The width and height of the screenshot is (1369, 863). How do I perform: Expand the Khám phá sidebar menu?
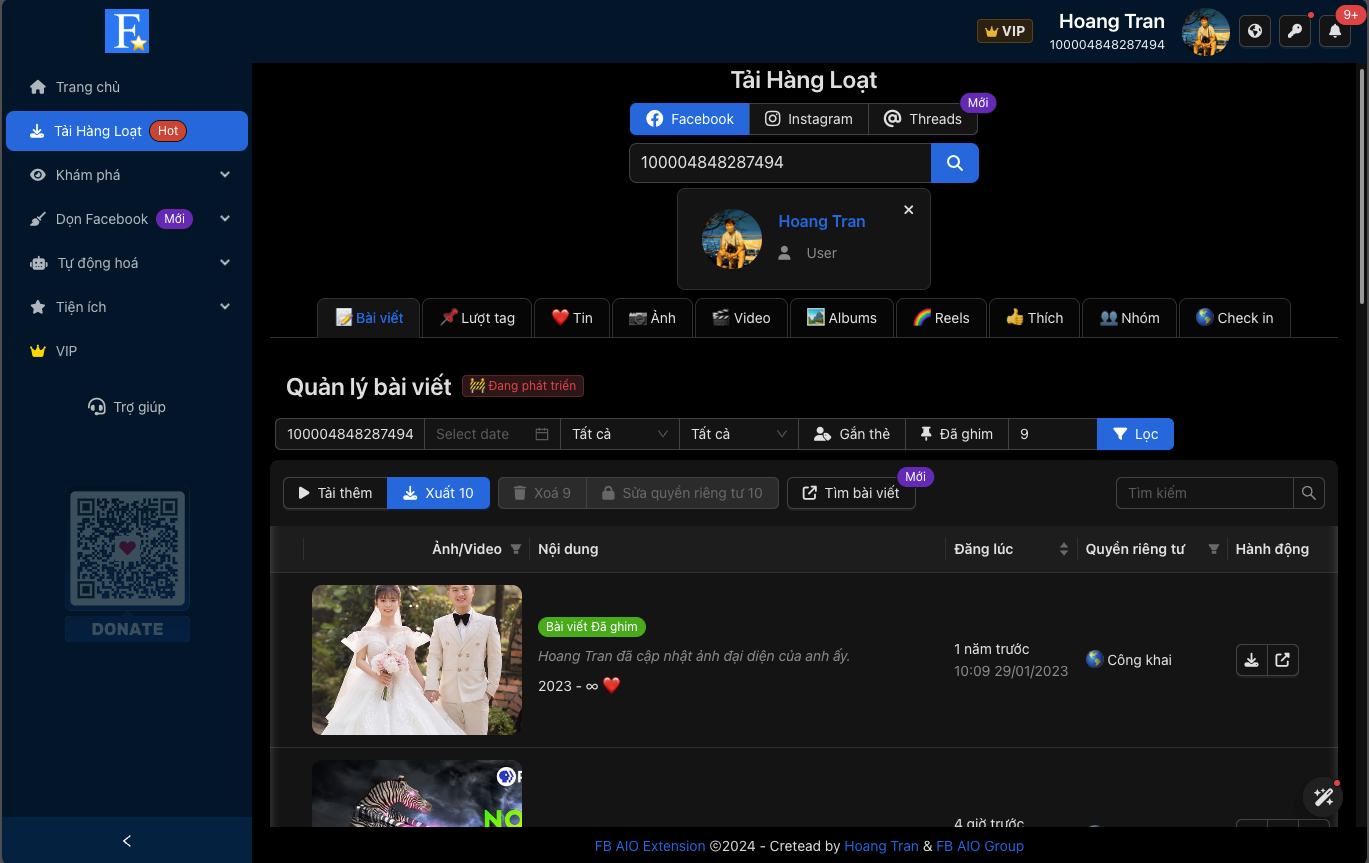(127, 175)
